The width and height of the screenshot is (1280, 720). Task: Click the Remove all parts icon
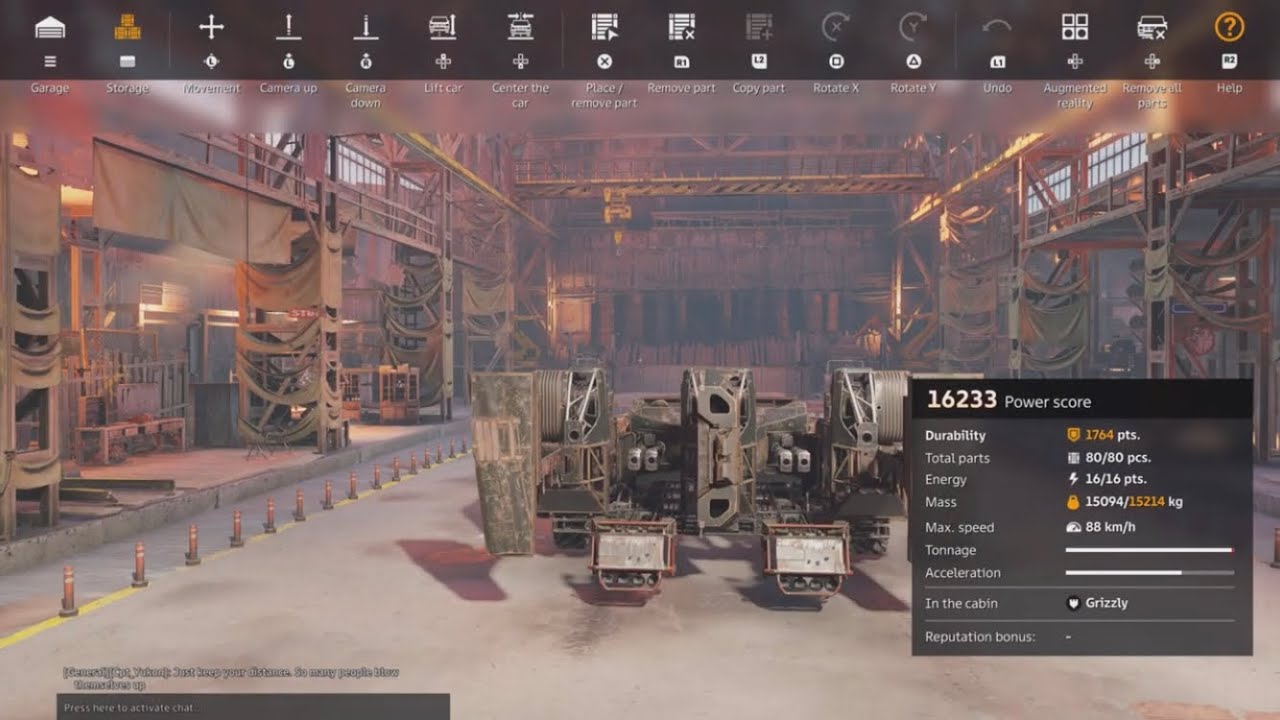click(1152, 27)
